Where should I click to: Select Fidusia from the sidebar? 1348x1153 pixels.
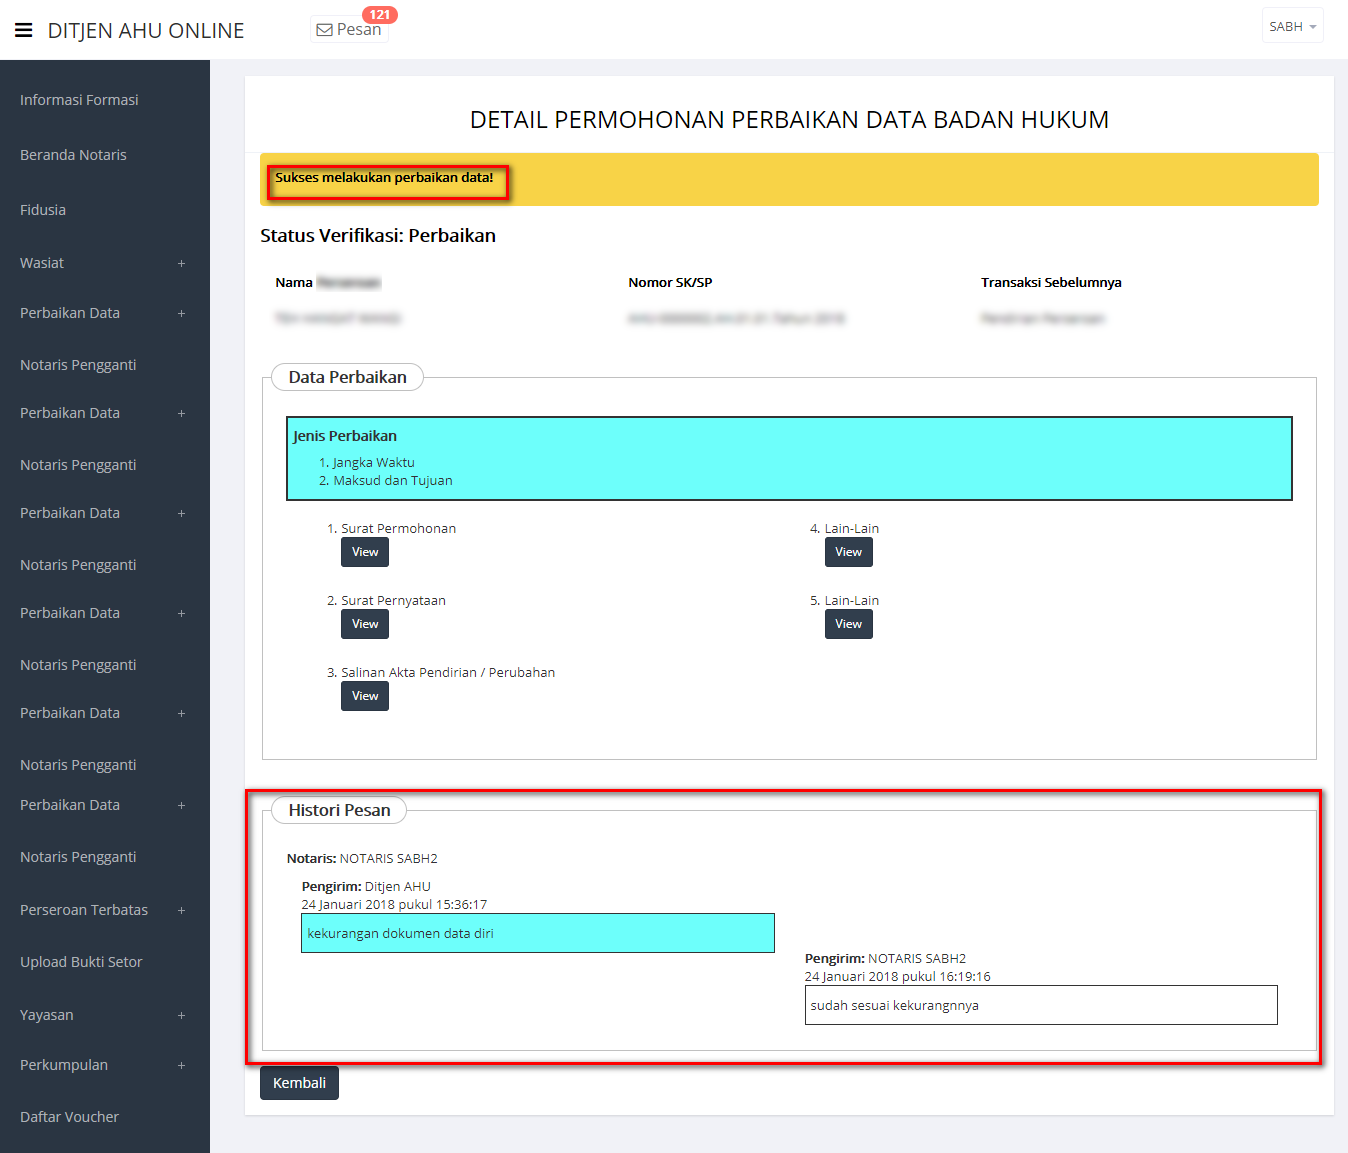[43, 210]
